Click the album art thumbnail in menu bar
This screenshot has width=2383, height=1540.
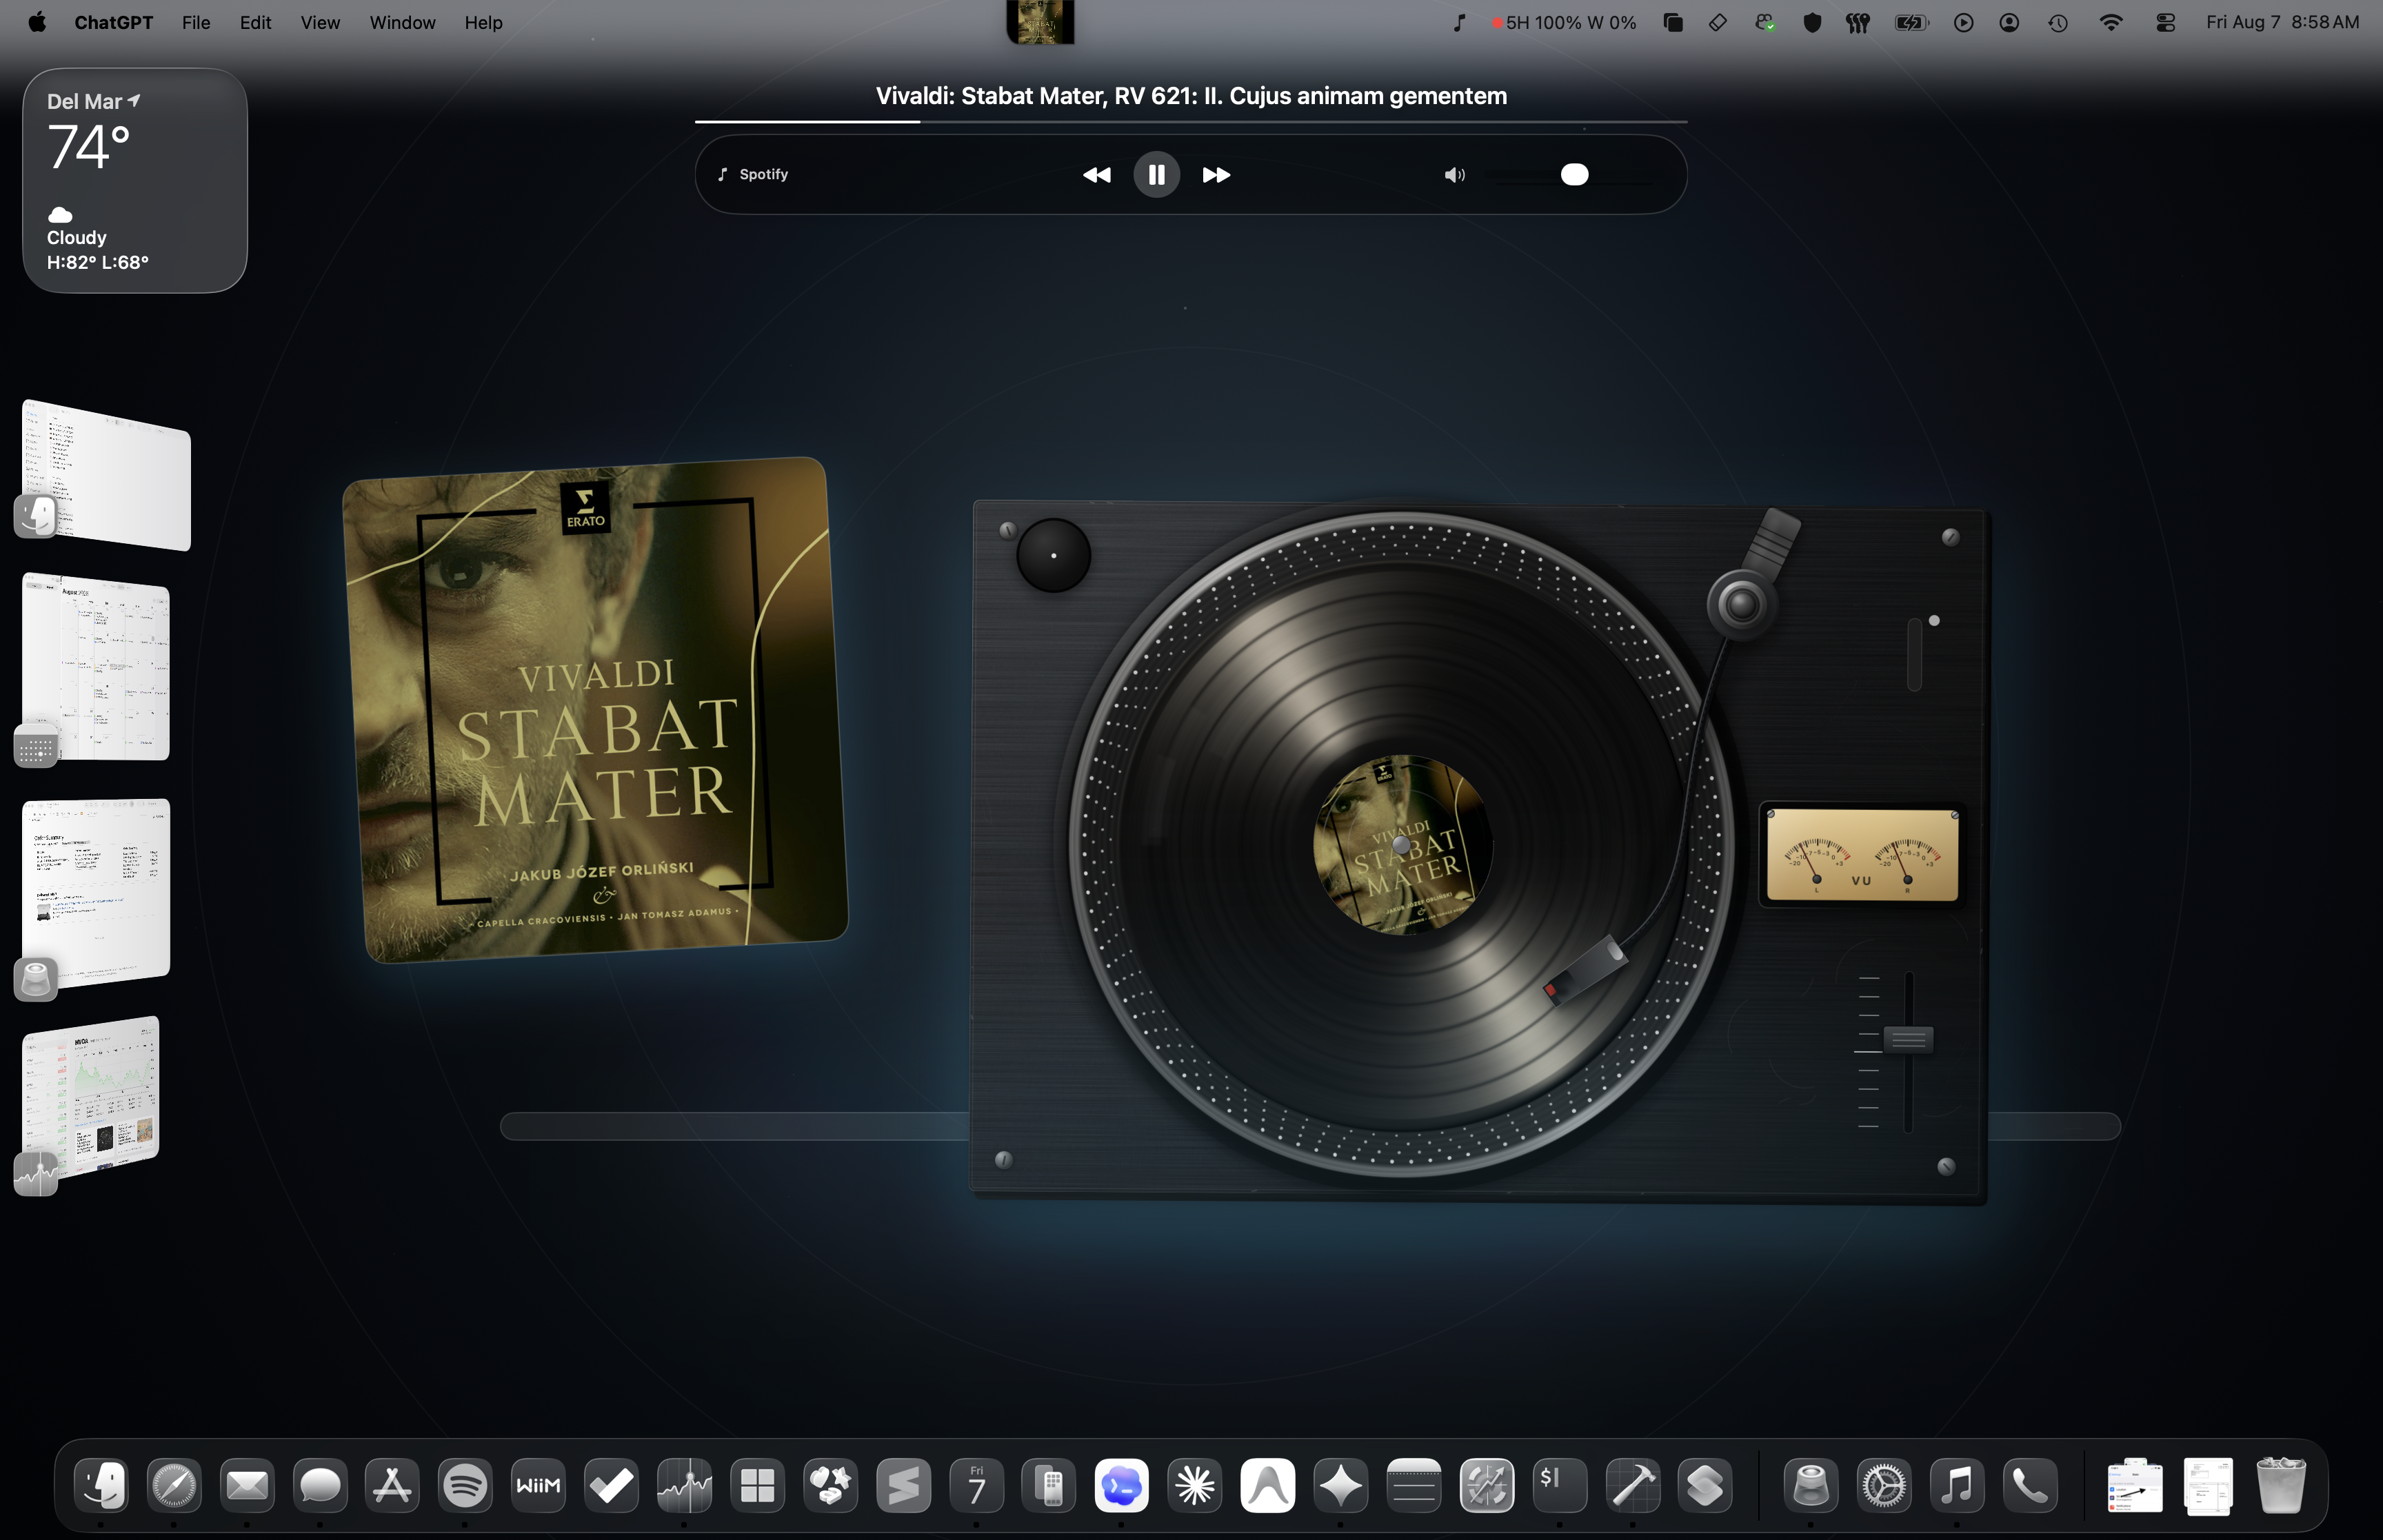pos(1040,22)
